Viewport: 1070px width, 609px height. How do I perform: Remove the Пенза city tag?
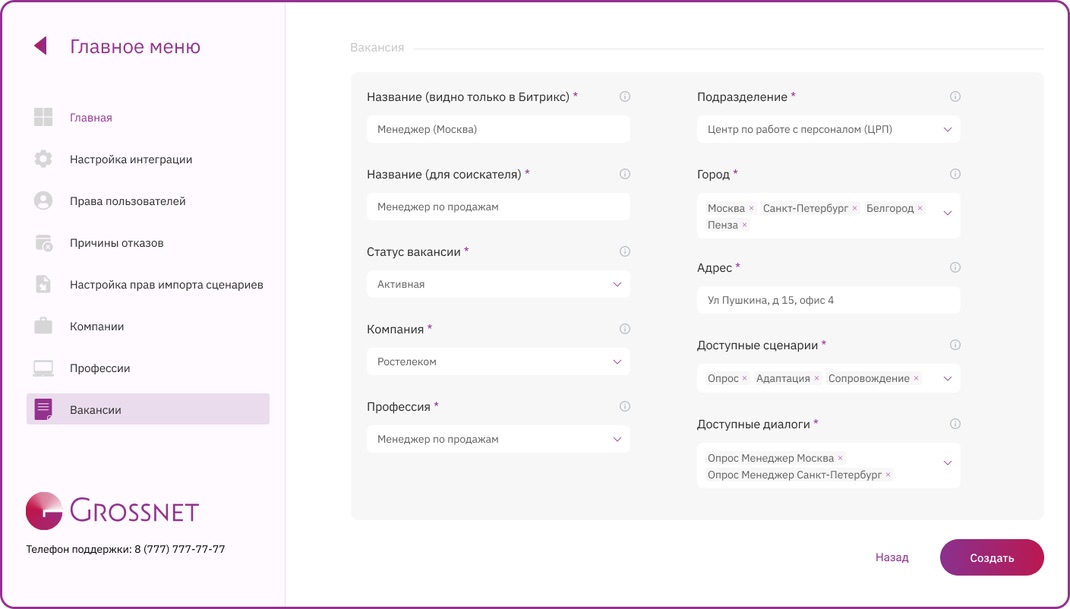click(x=744, y=225)
